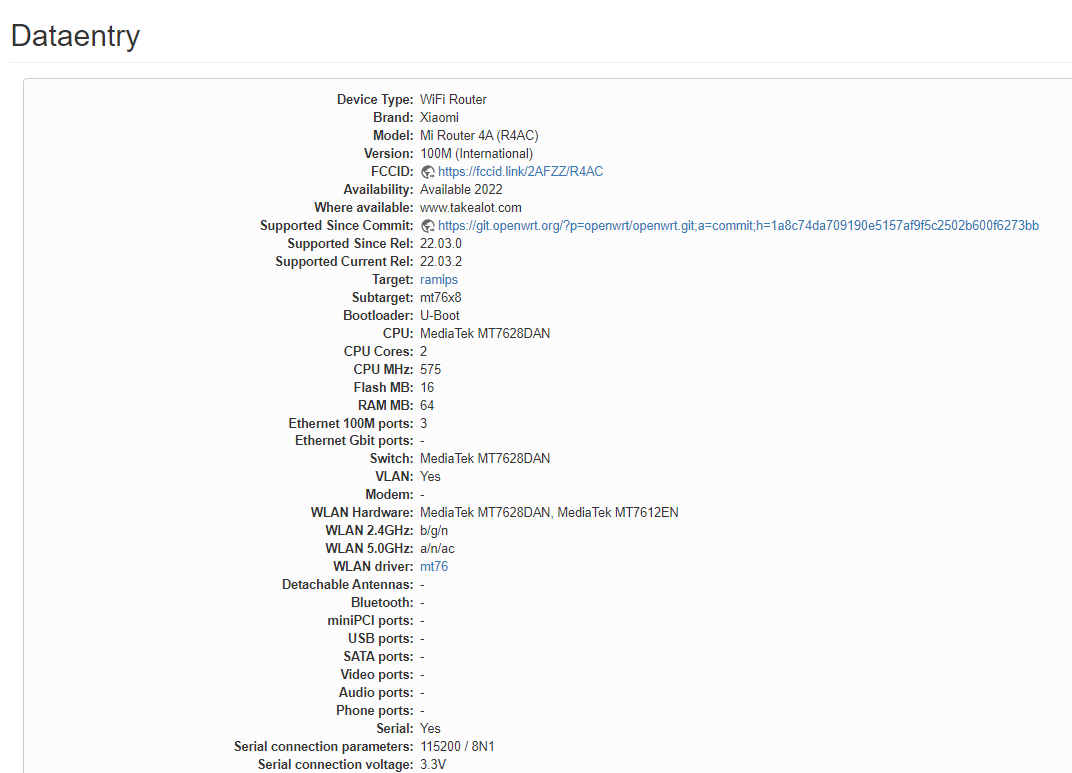Click the Detachable Antennas label
Image resolution: width=1072 pixels, height=773 pixels.
click(347, 584)
